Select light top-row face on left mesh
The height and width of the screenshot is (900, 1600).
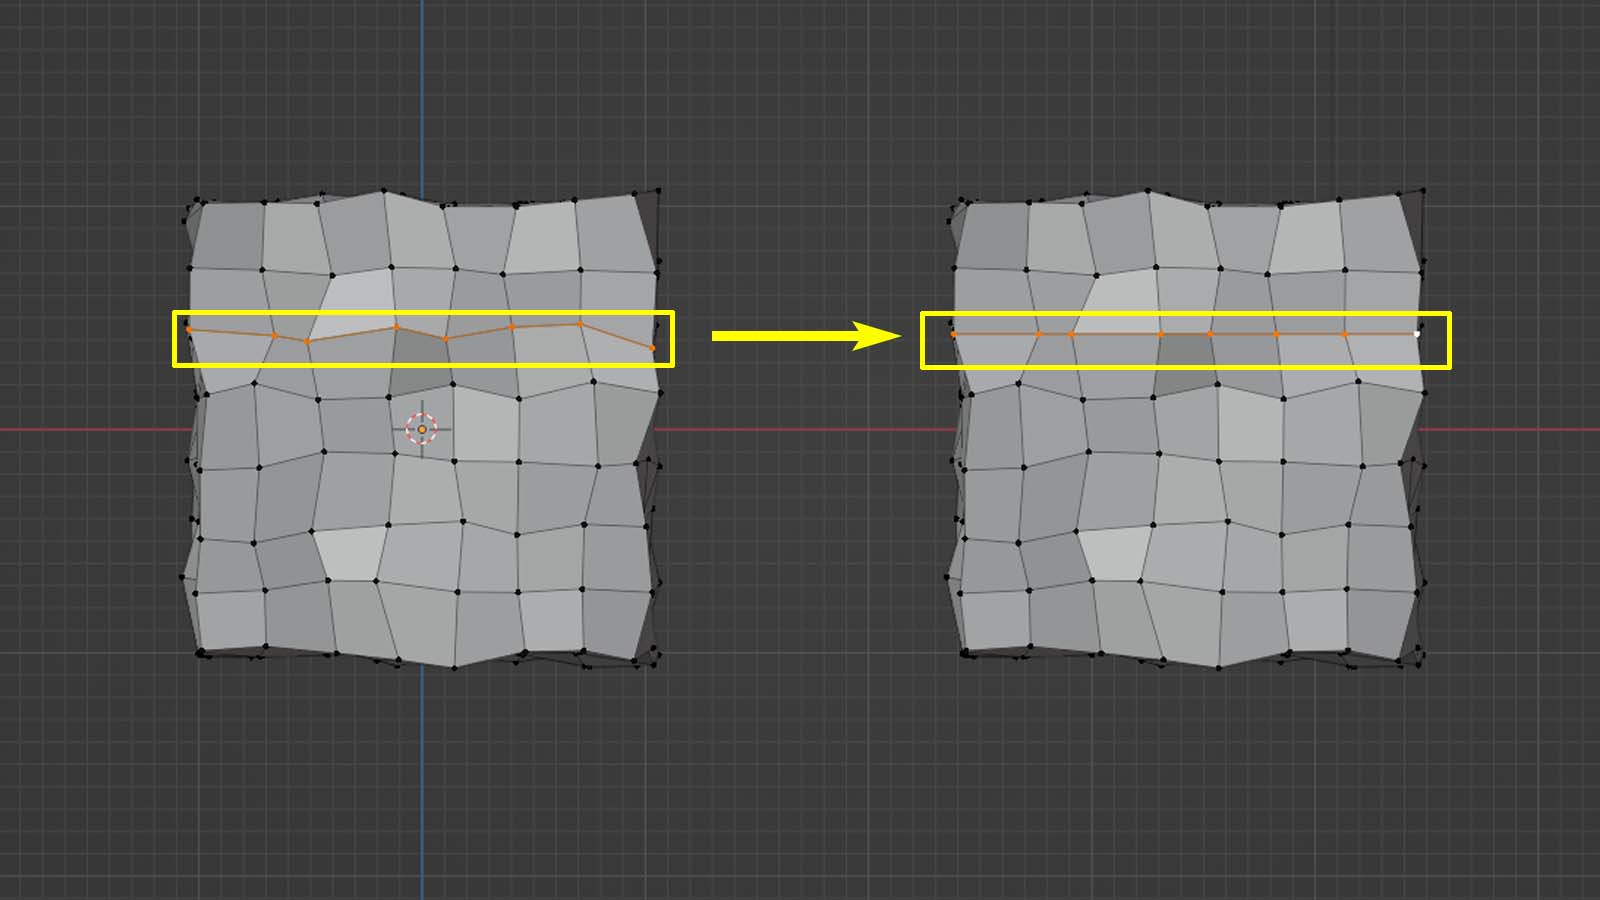pyautogui.click(x=543, y=237)
